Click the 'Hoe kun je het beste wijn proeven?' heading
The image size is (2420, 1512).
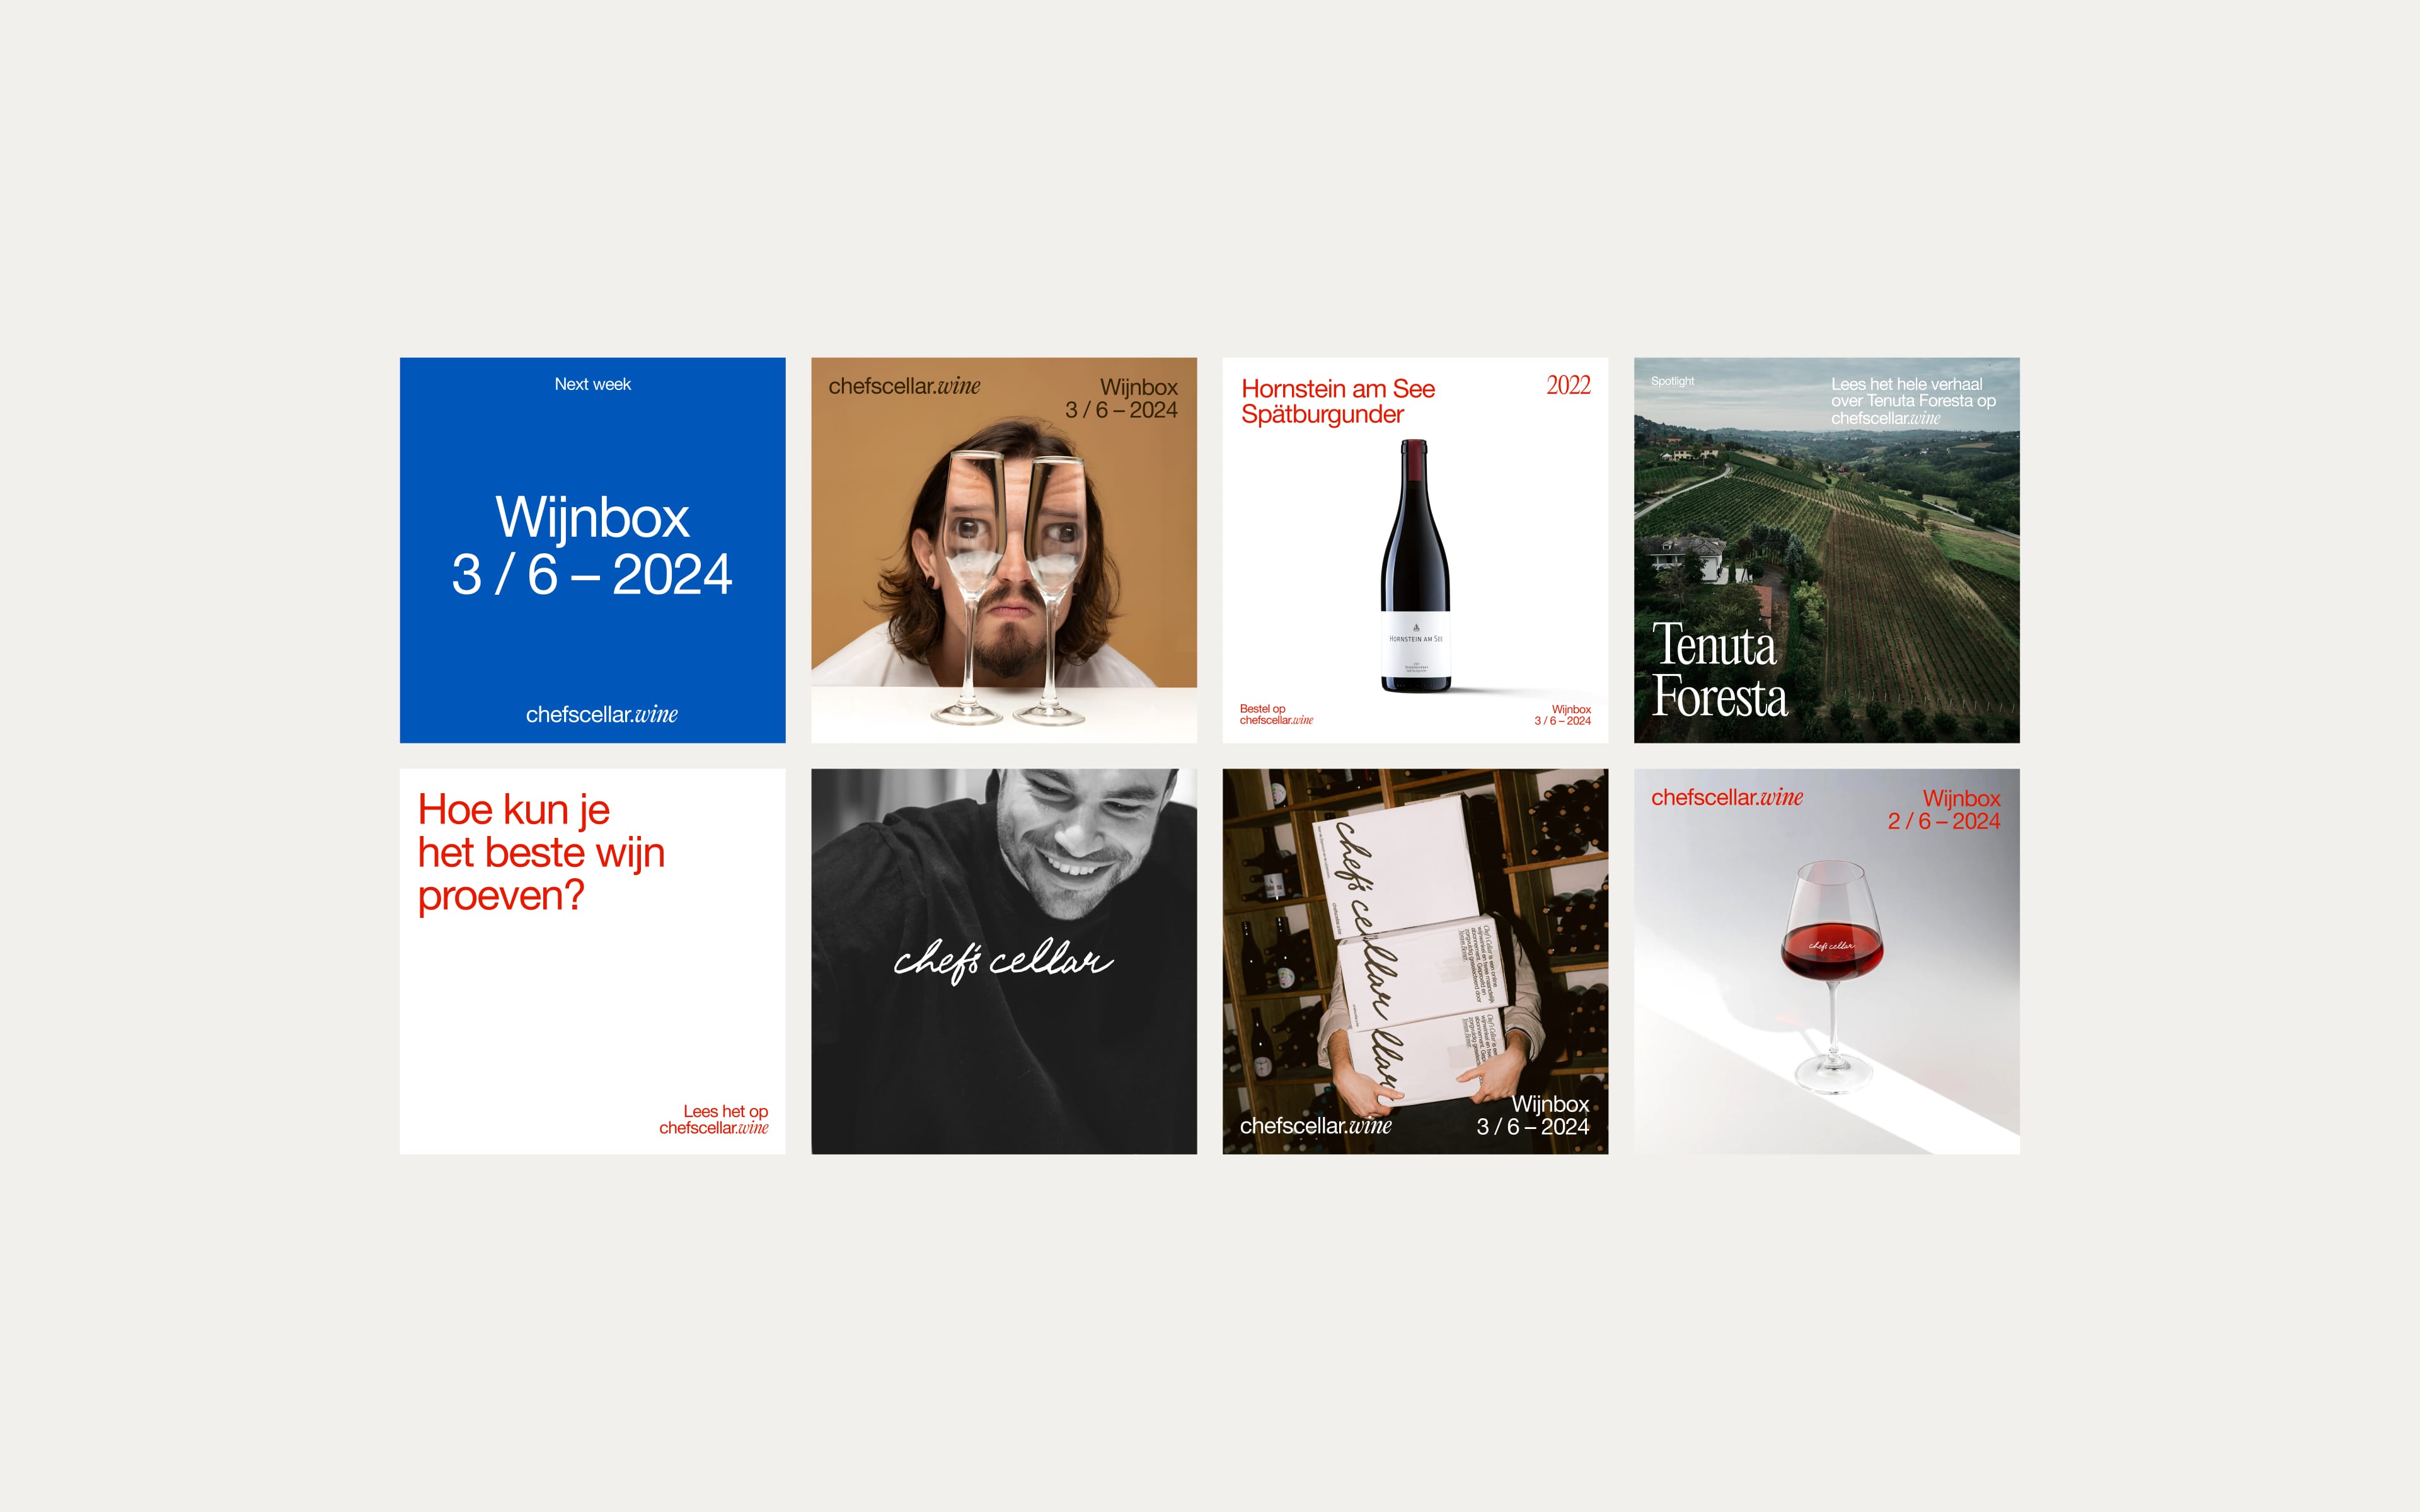pos(541,852)
